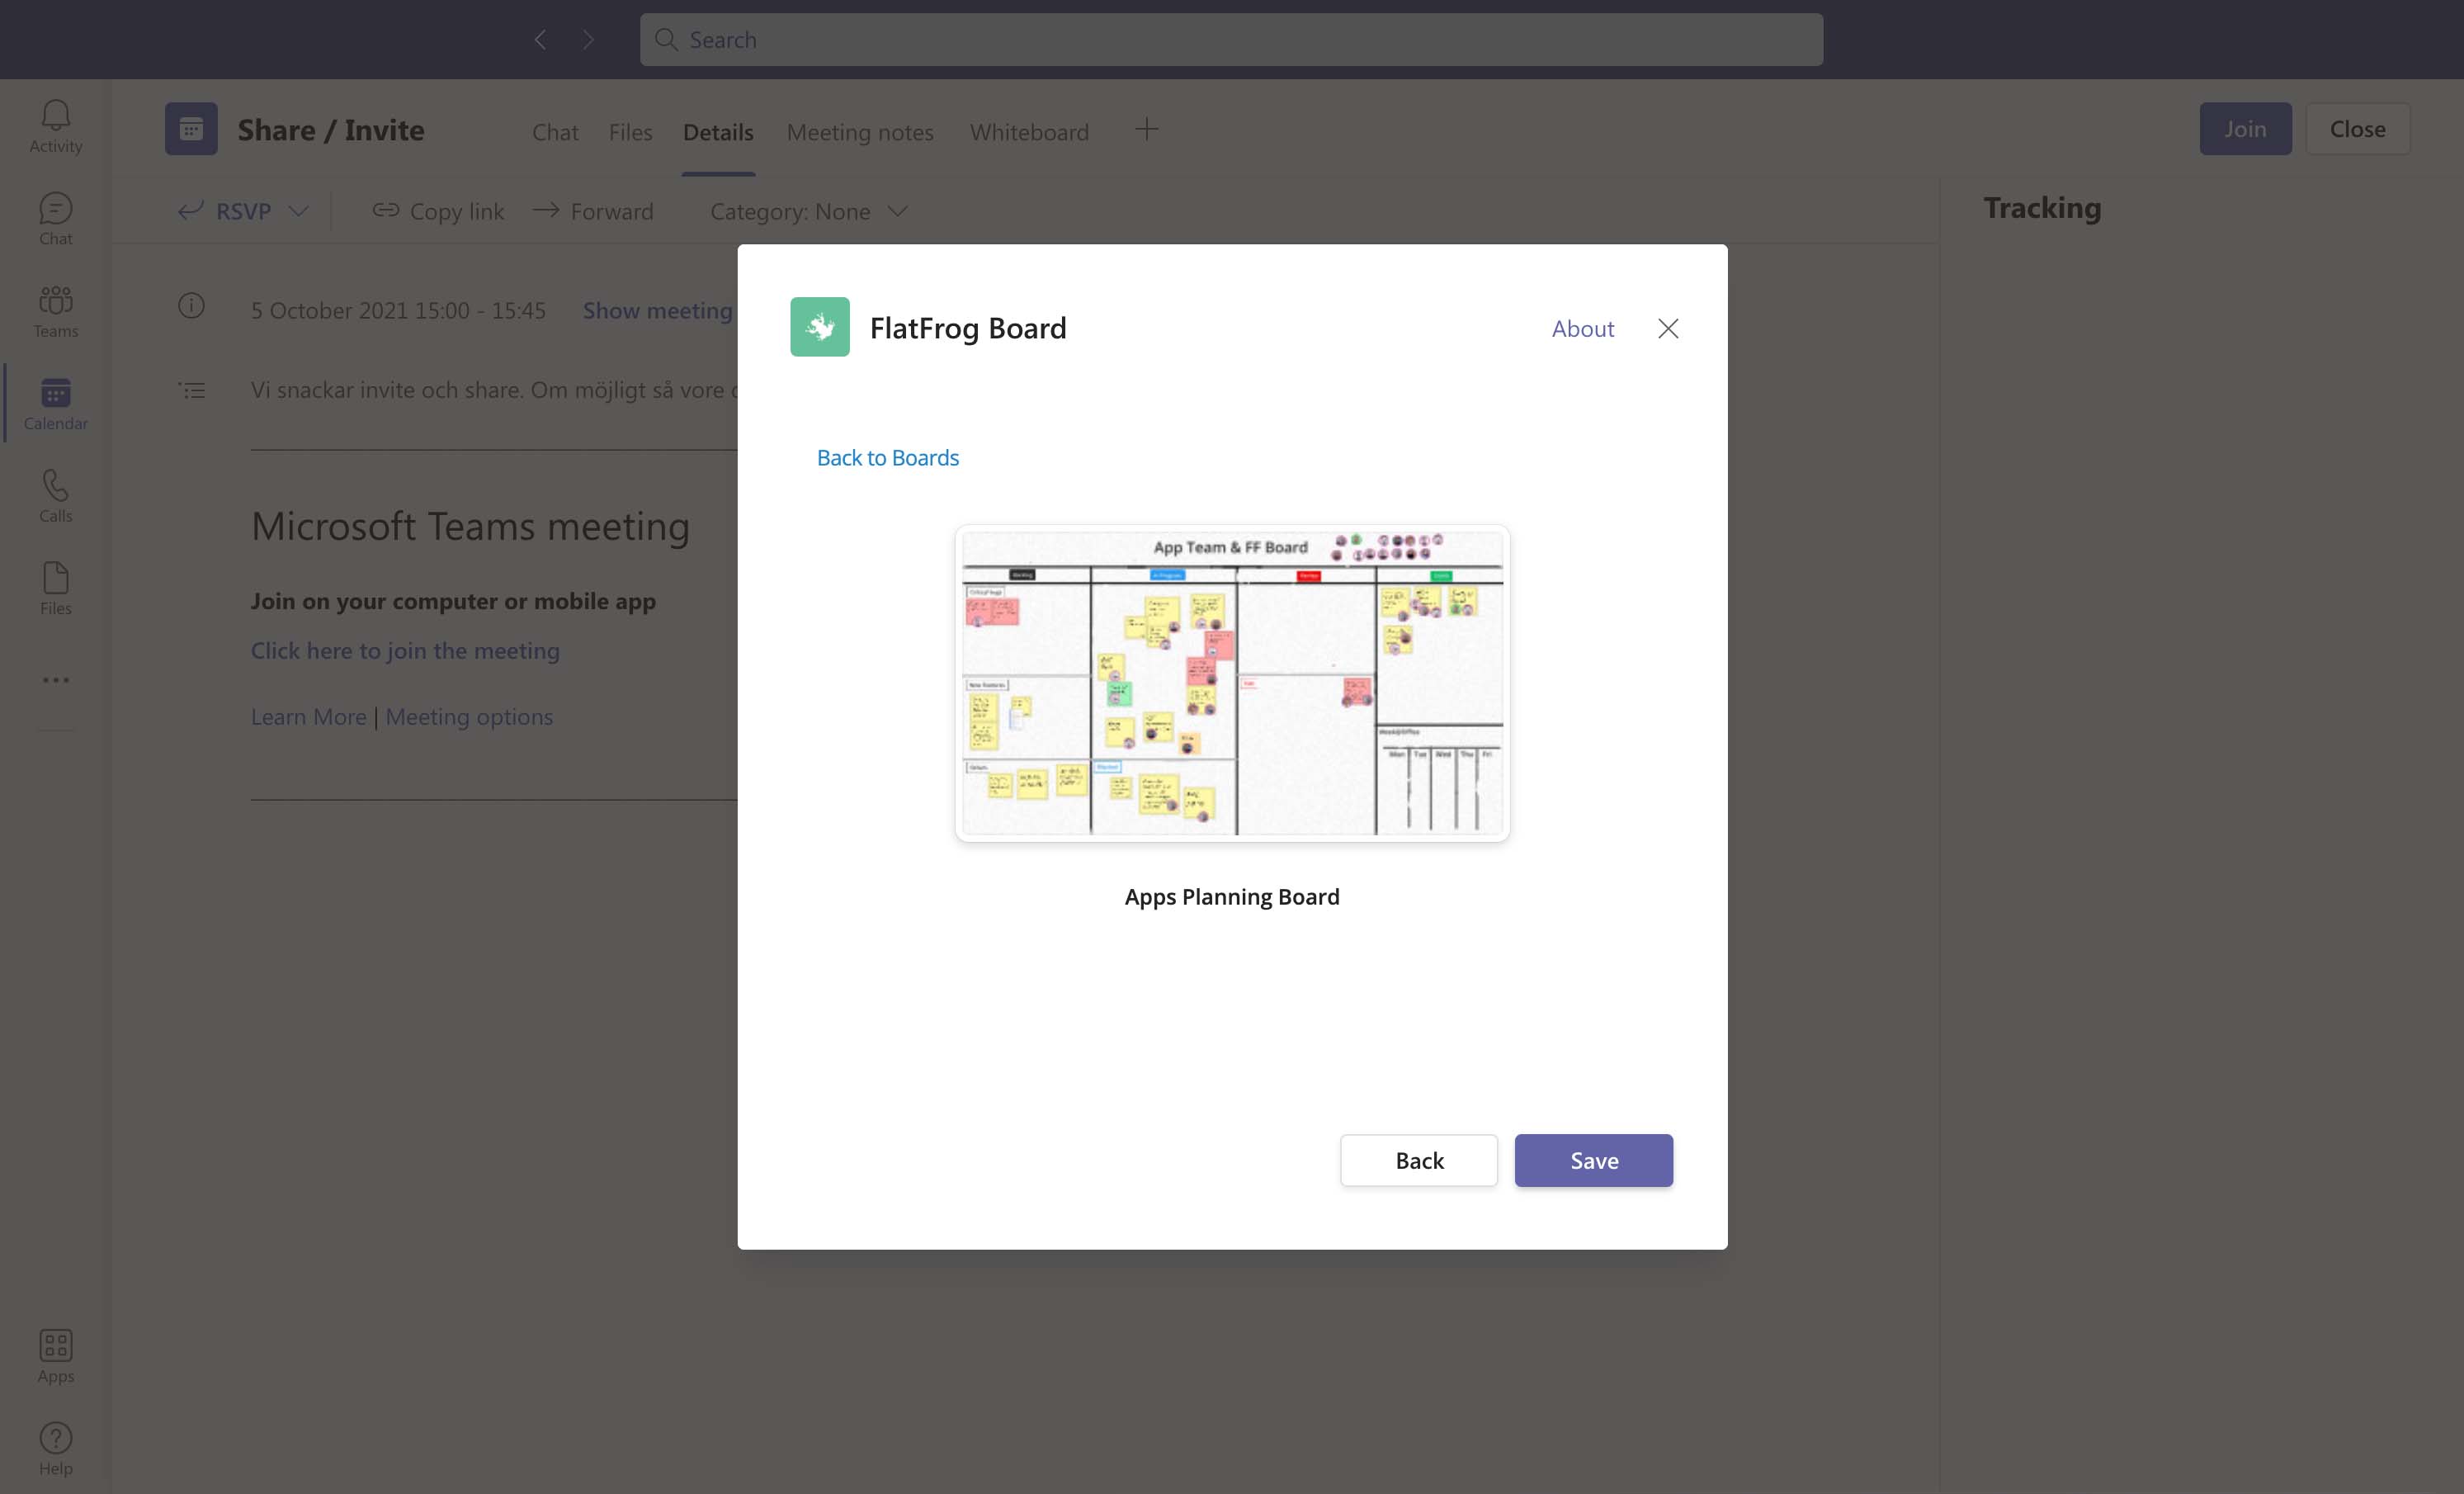The height and width of the screenshot is (1494, 2464).
Task: Open the Meeting notes tab
Action: [x=860, y=131]
